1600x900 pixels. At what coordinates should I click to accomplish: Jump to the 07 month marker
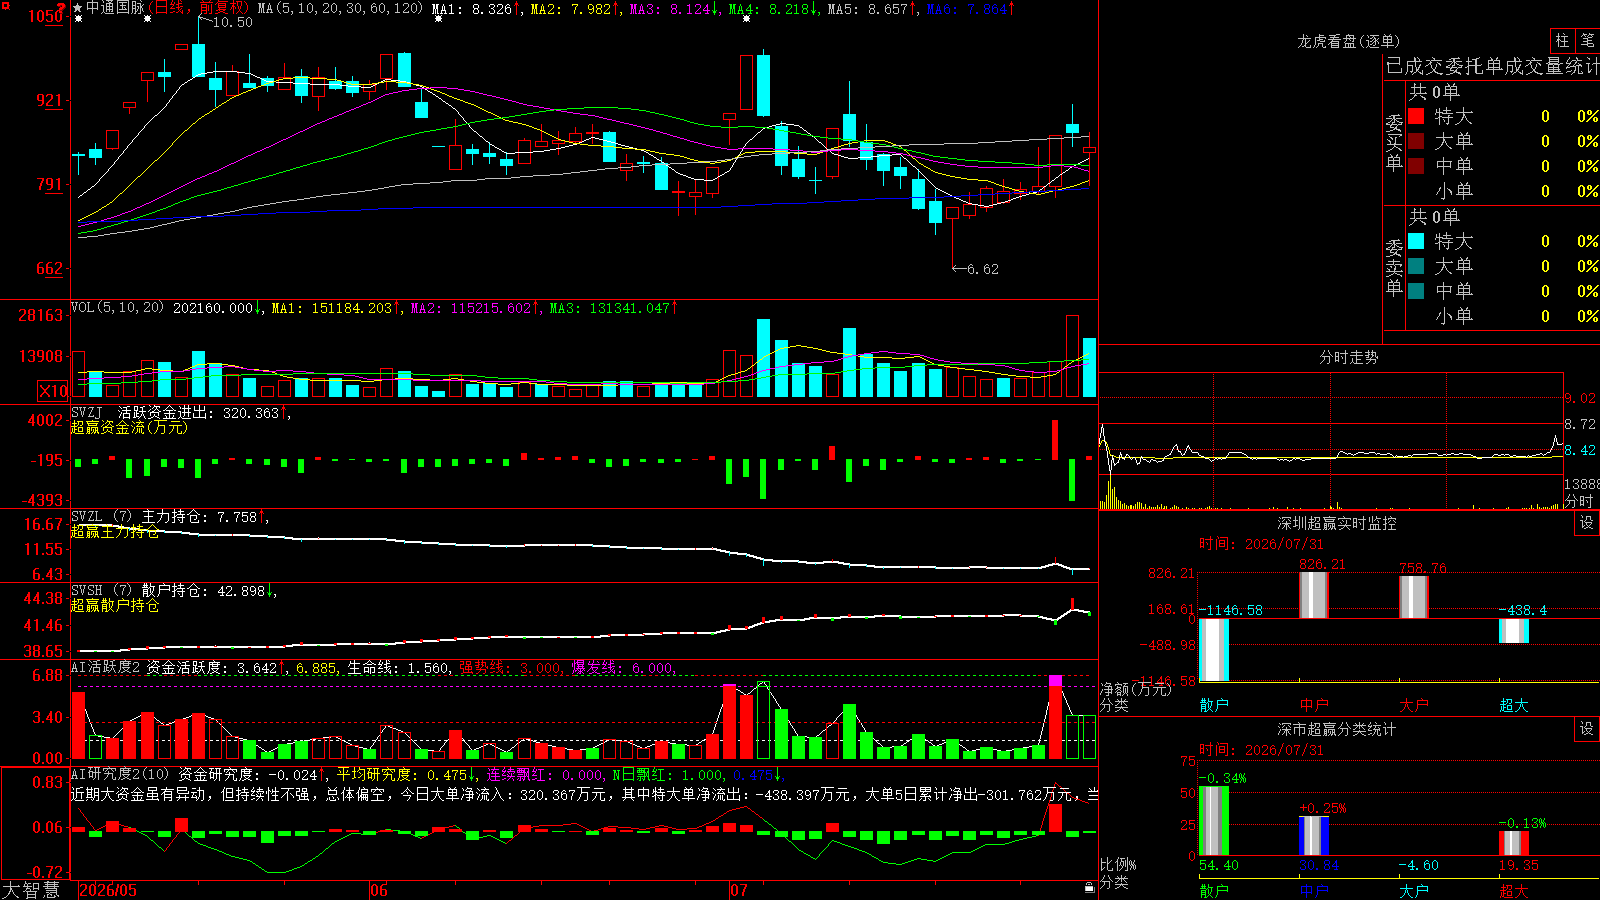[739, 890]
